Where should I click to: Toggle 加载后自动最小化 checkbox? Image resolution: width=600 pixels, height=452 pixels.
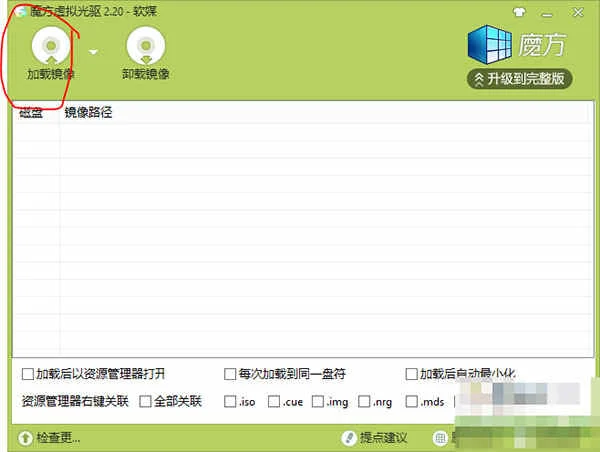click(x=411, y=374)
